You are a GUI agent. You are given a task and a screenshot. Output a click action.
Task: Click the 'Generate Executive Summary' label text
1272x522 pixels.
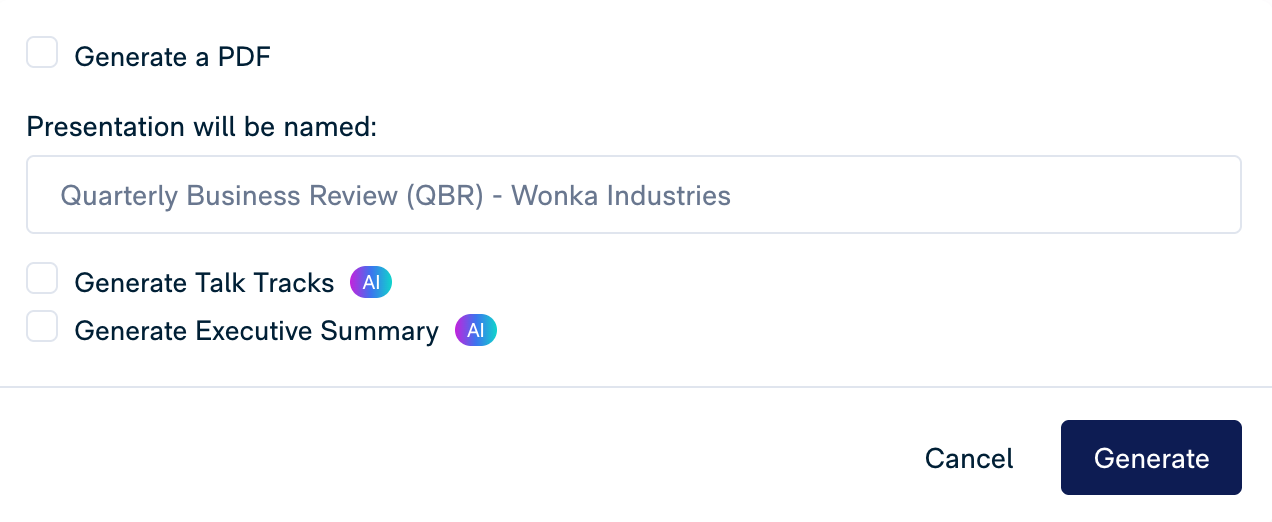click(x=256, y=331)
